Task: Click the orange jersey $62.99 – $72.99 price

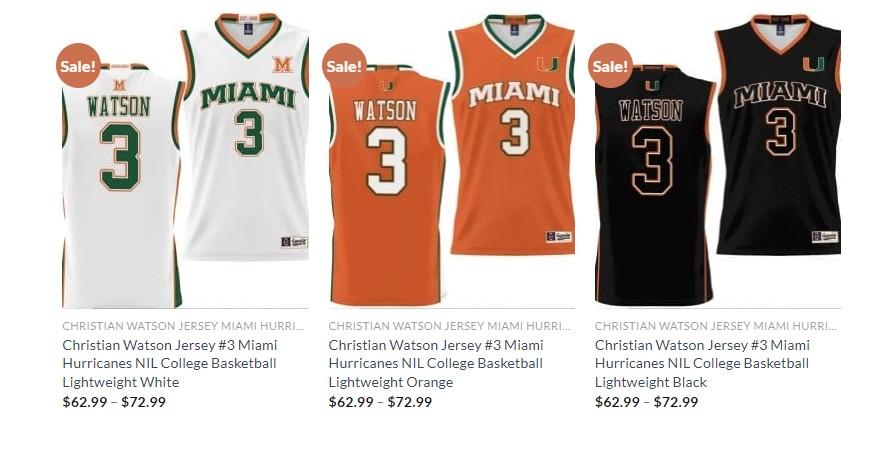Action: [380, 402]
